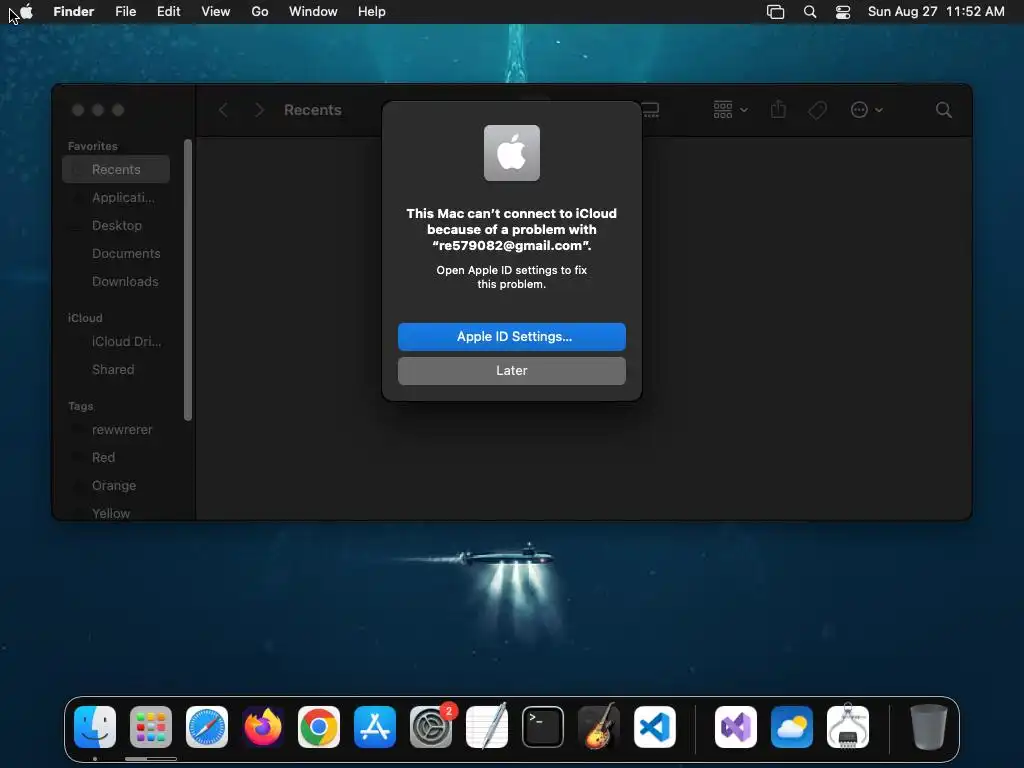Image resolution: width=1024 pixels, height=768 pixels.
Task: Open the Edit menu
Action: click(168, 12)
